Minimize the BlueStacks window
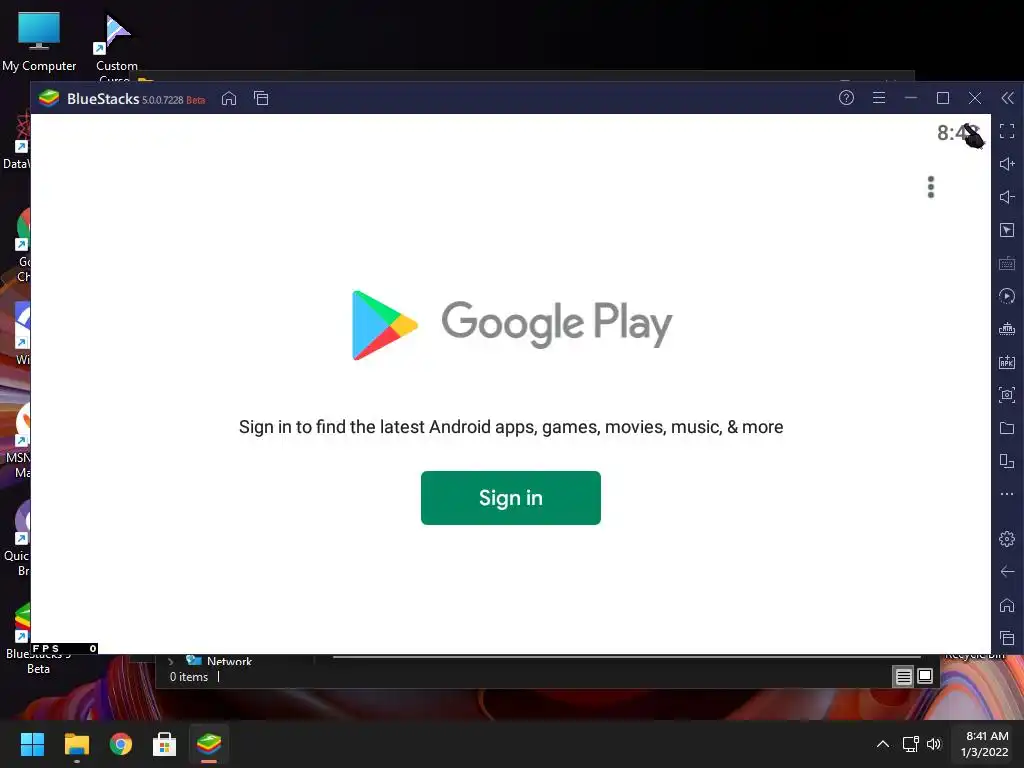This screenshot has width=1024, height=768. coord(911,98)
